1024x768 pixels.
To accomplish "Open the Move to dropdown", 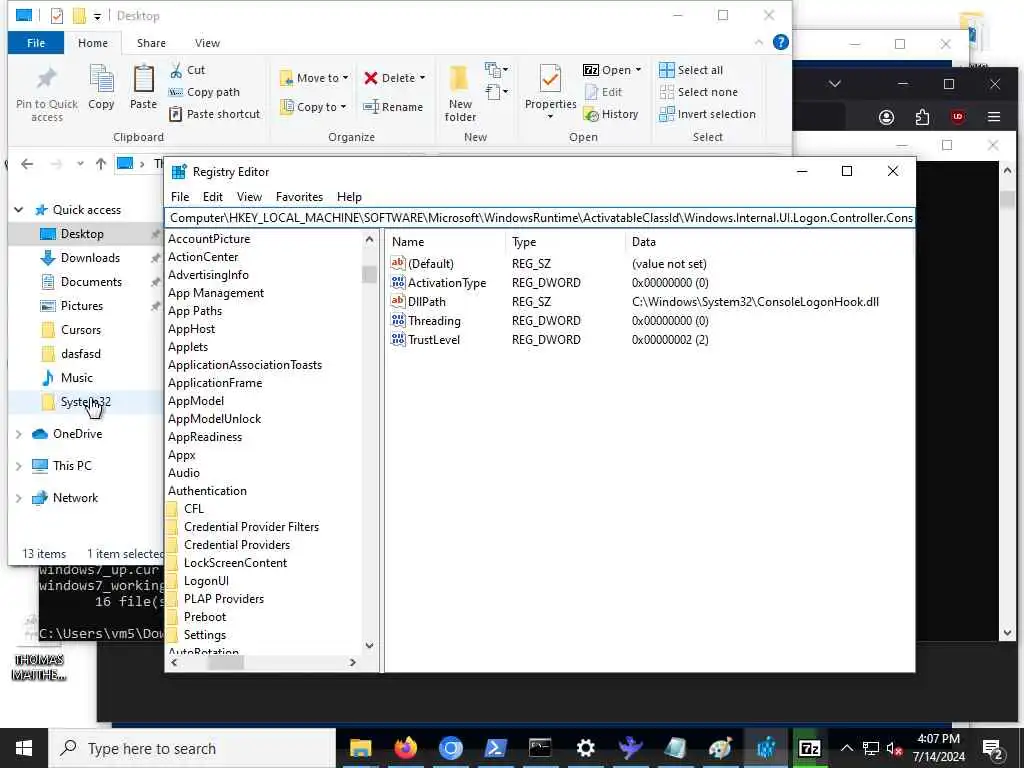I will (315, 78).
